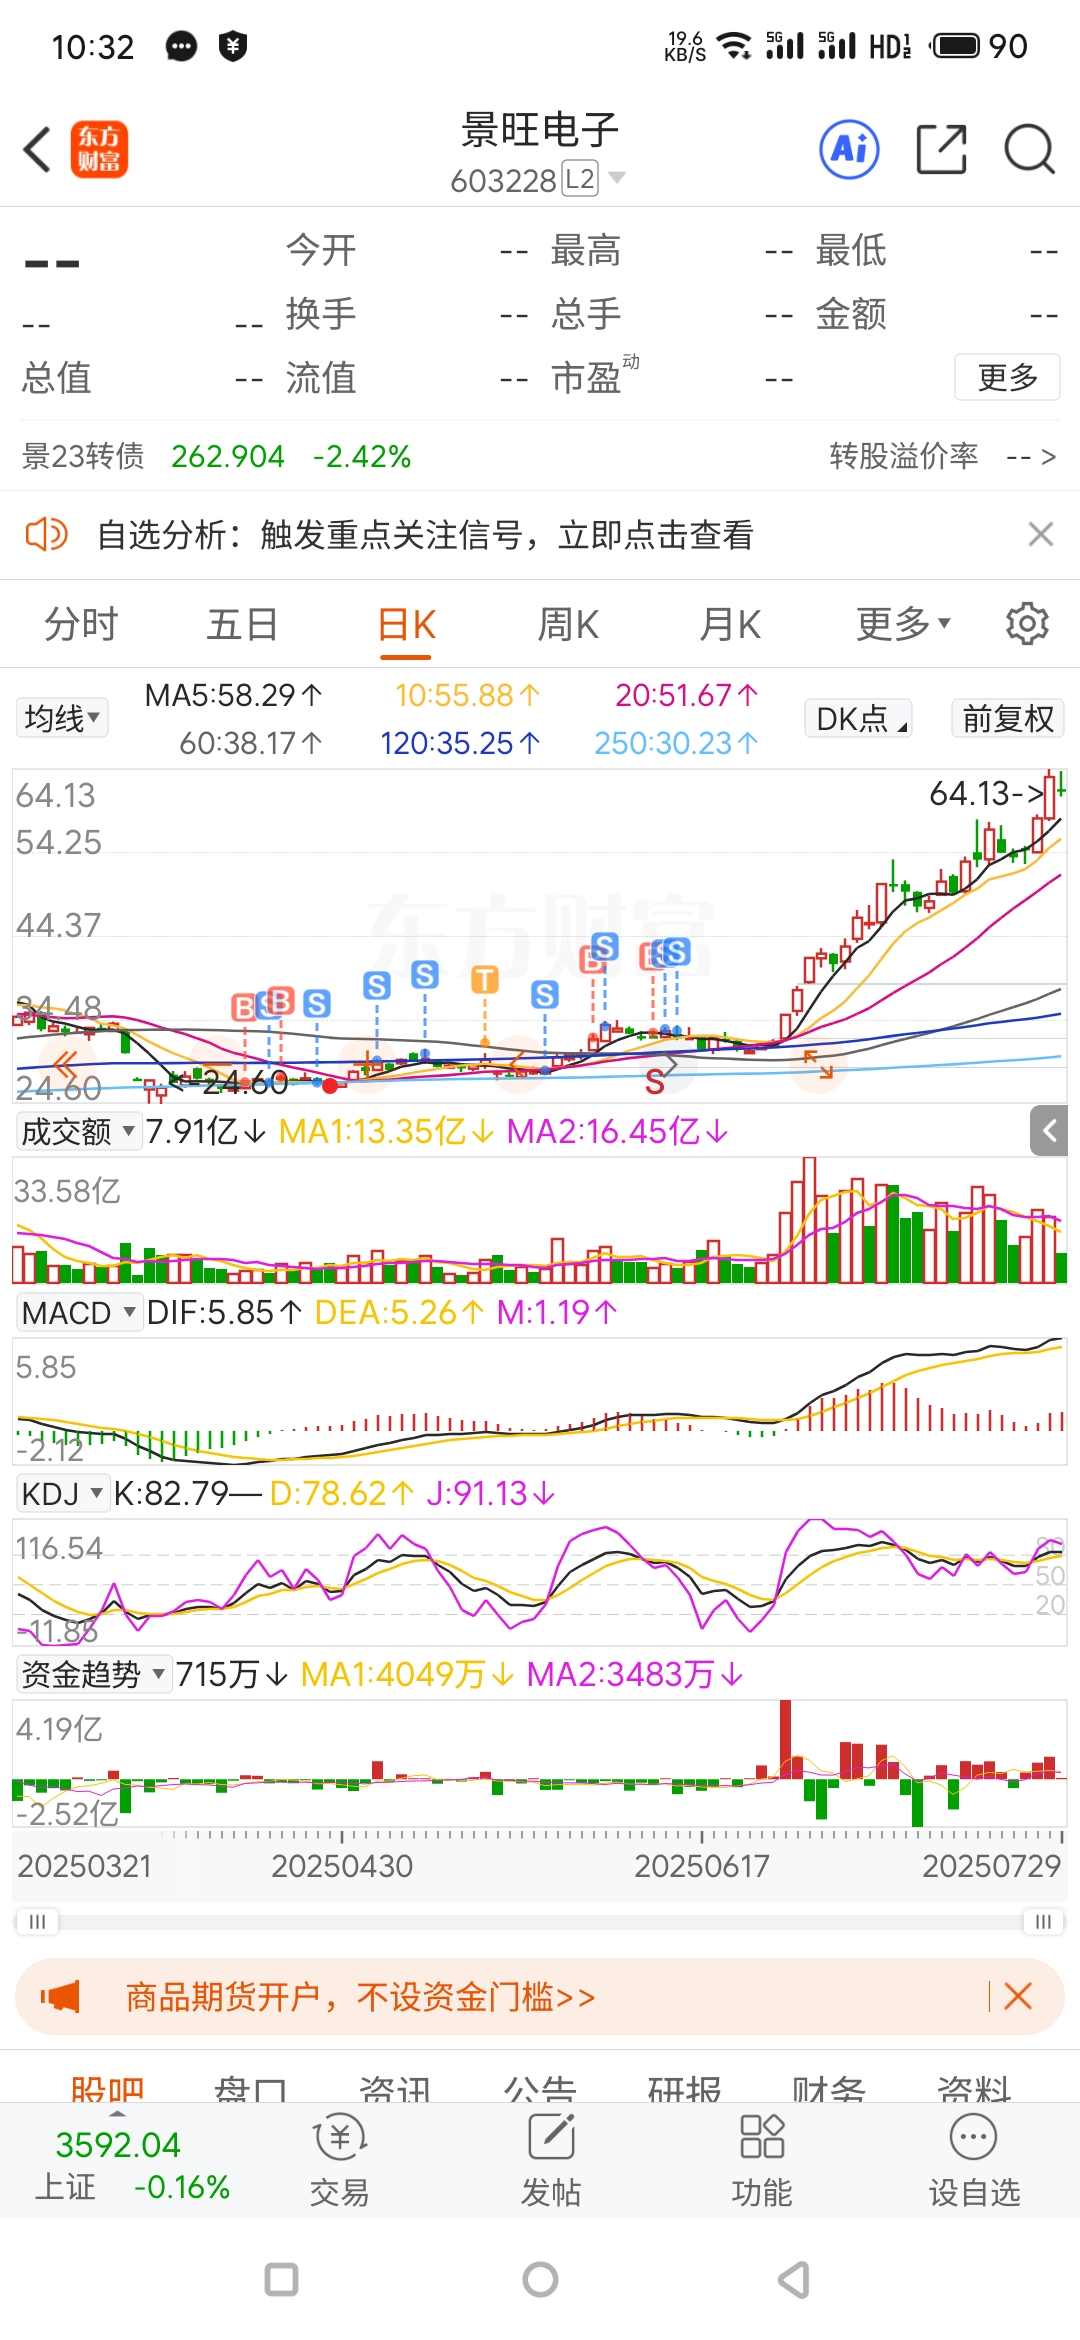Tap the orange left double-arrow on chart
The width and height of the screenshot is (1080, 2340).
(x=66, y=1064)
